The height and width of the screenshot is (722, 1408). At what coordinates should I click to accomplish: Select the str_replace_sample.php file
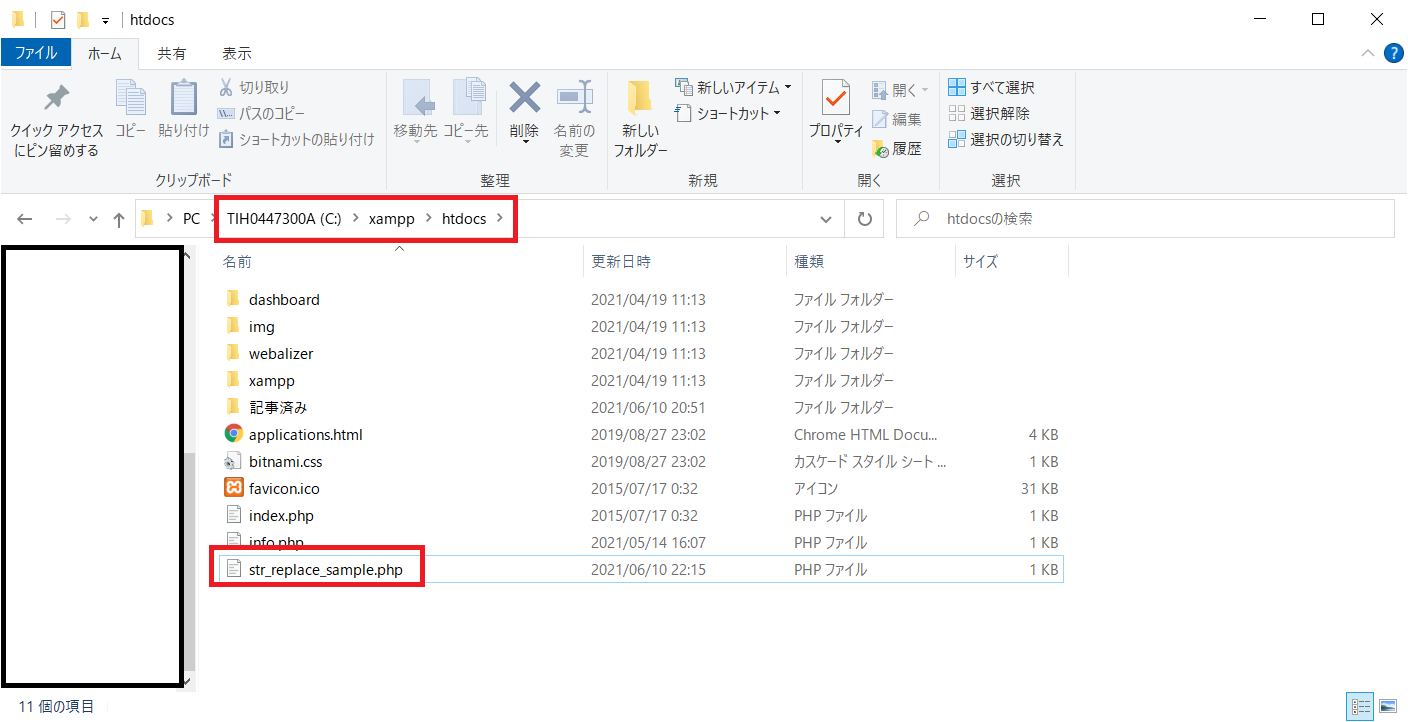pos(325,569)
